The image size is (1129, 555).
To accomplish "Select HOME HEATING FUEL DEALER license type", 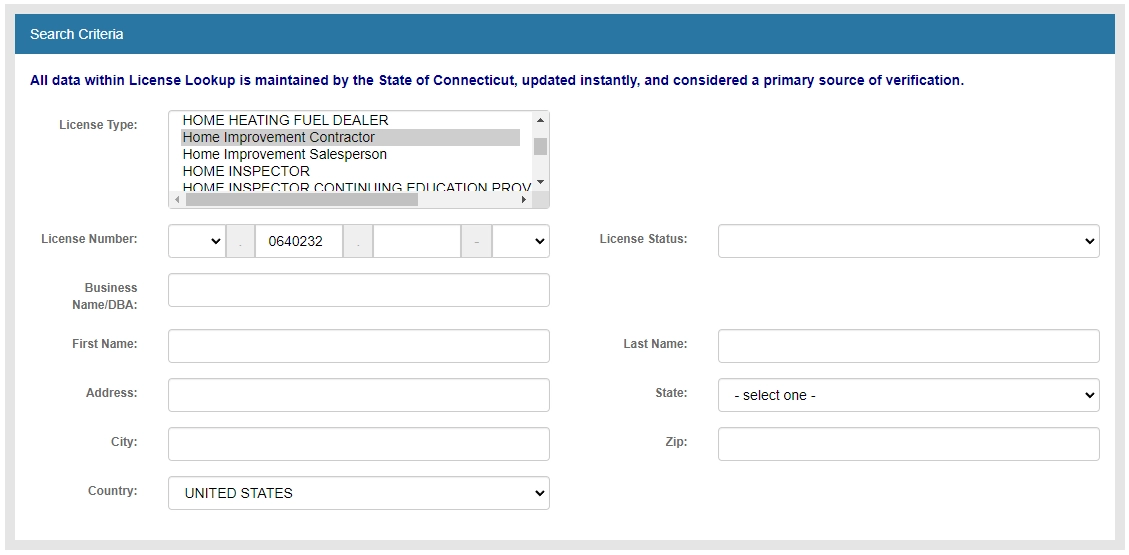I will 285,120.
